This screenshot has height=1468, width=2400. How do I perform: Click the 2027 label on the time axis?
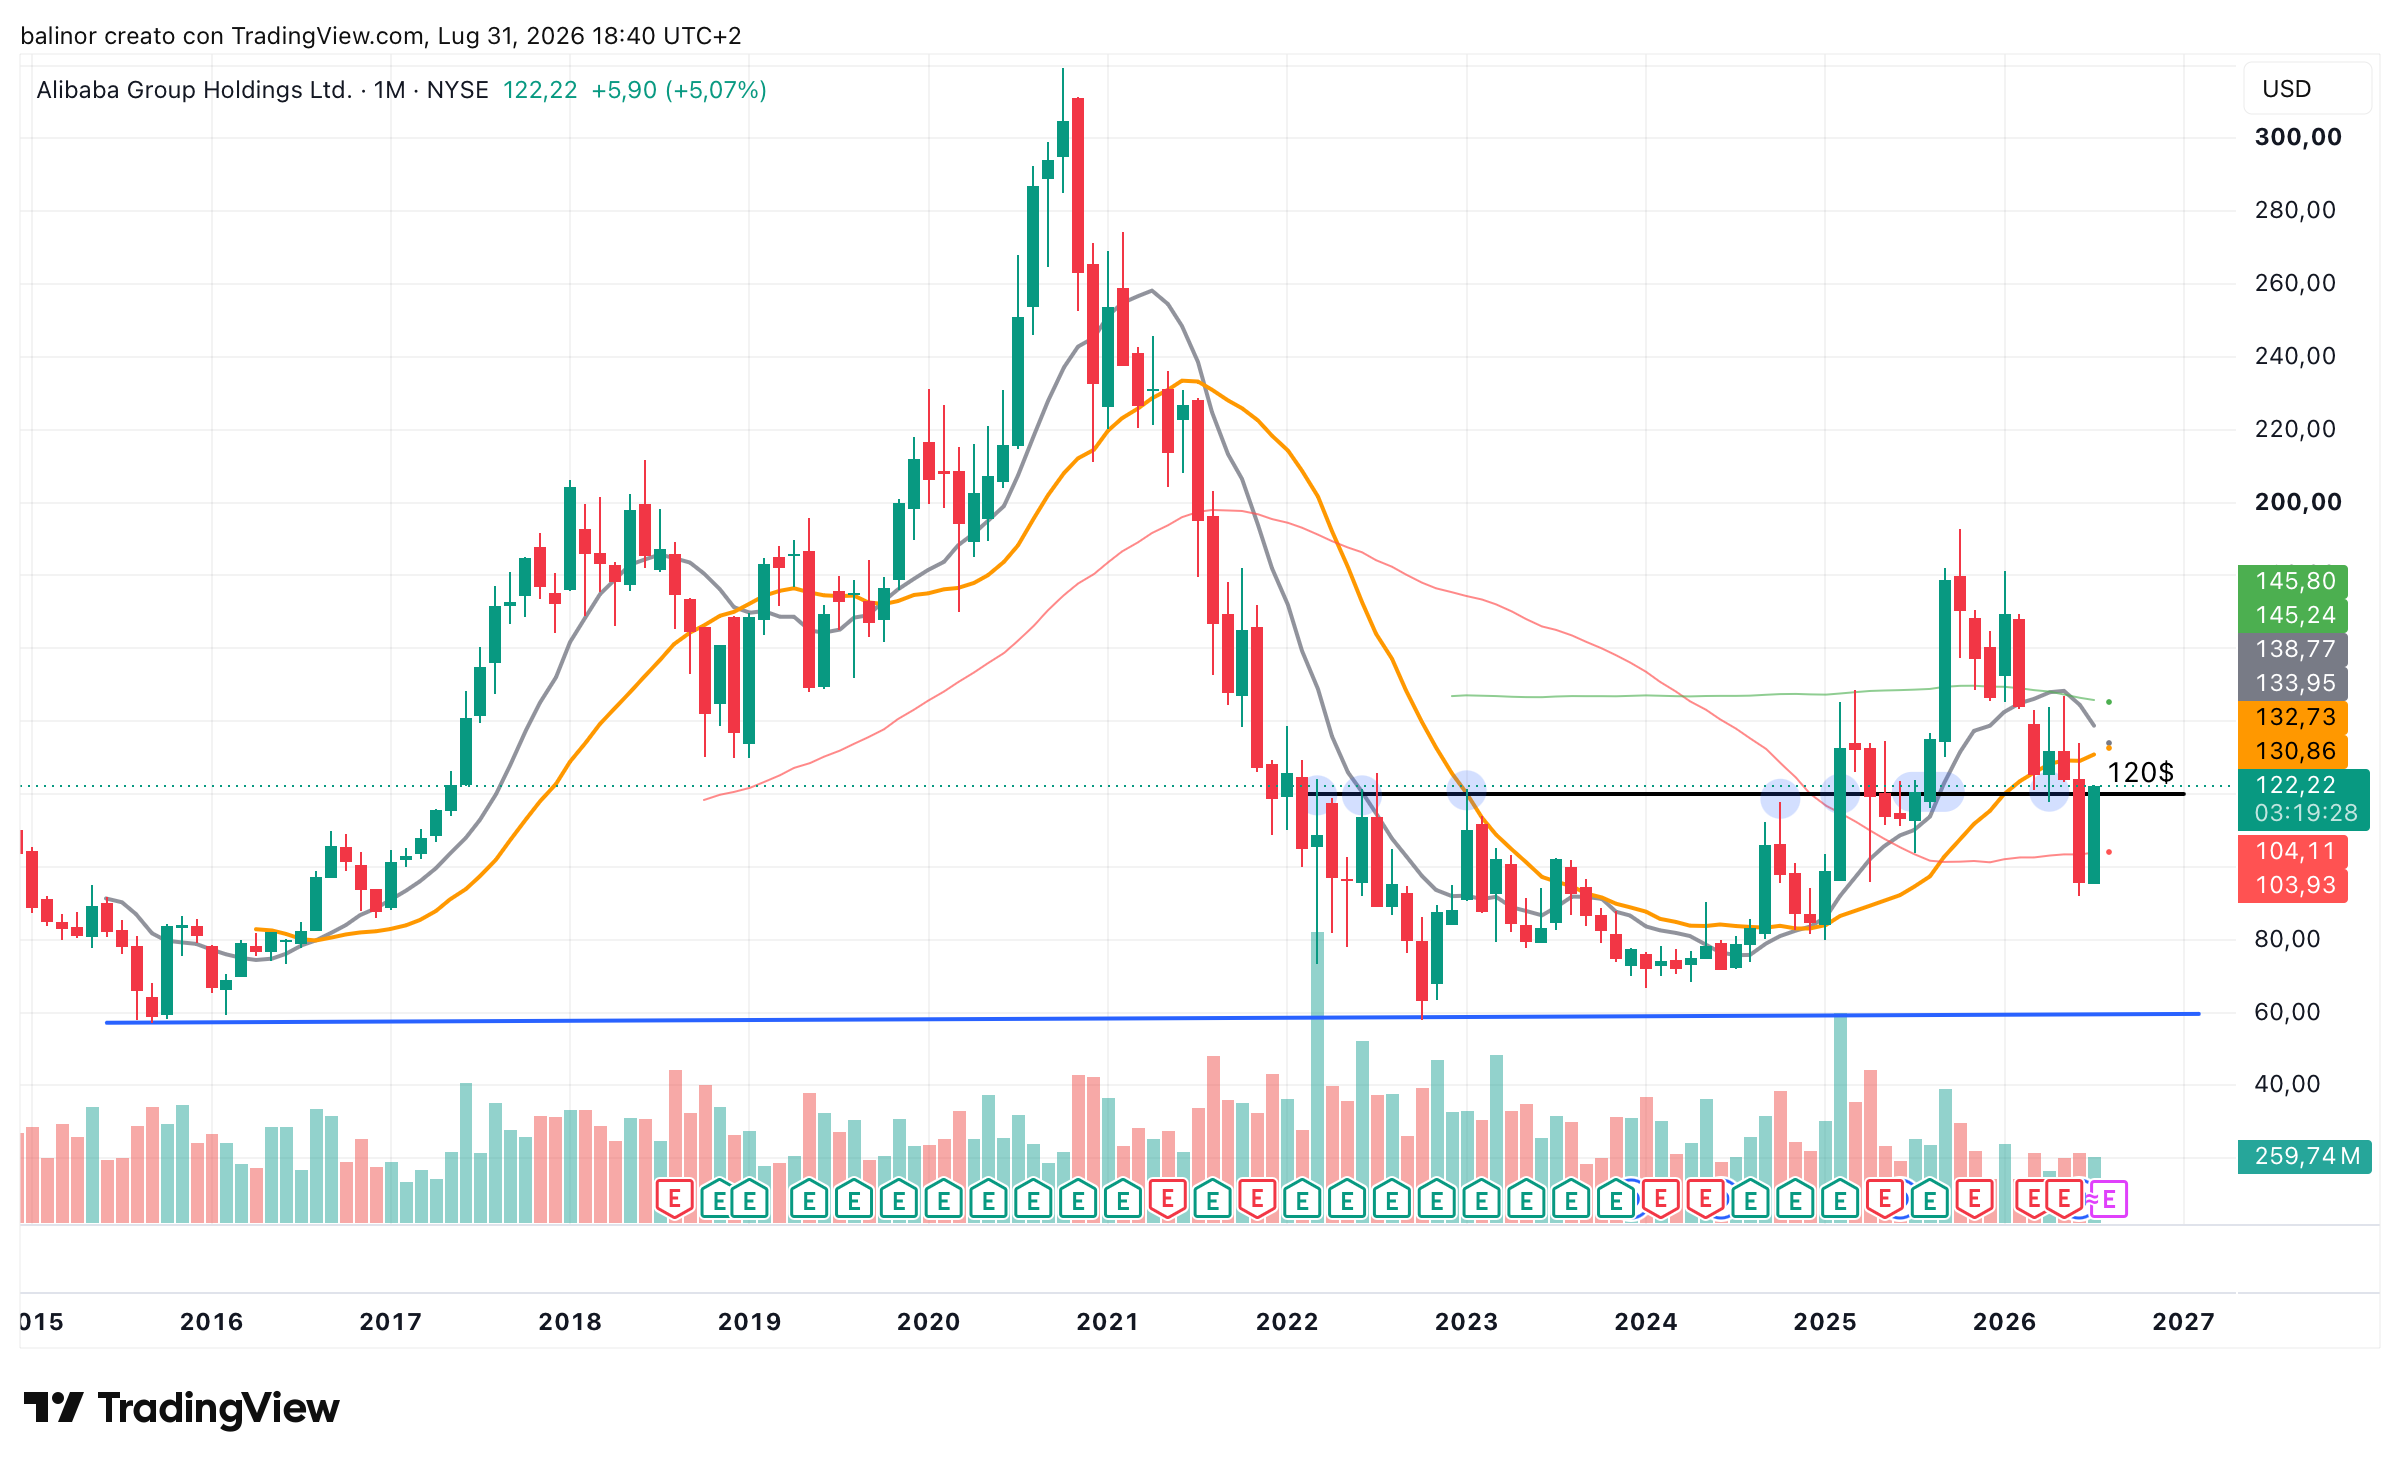click(x=2183, y=1322)
